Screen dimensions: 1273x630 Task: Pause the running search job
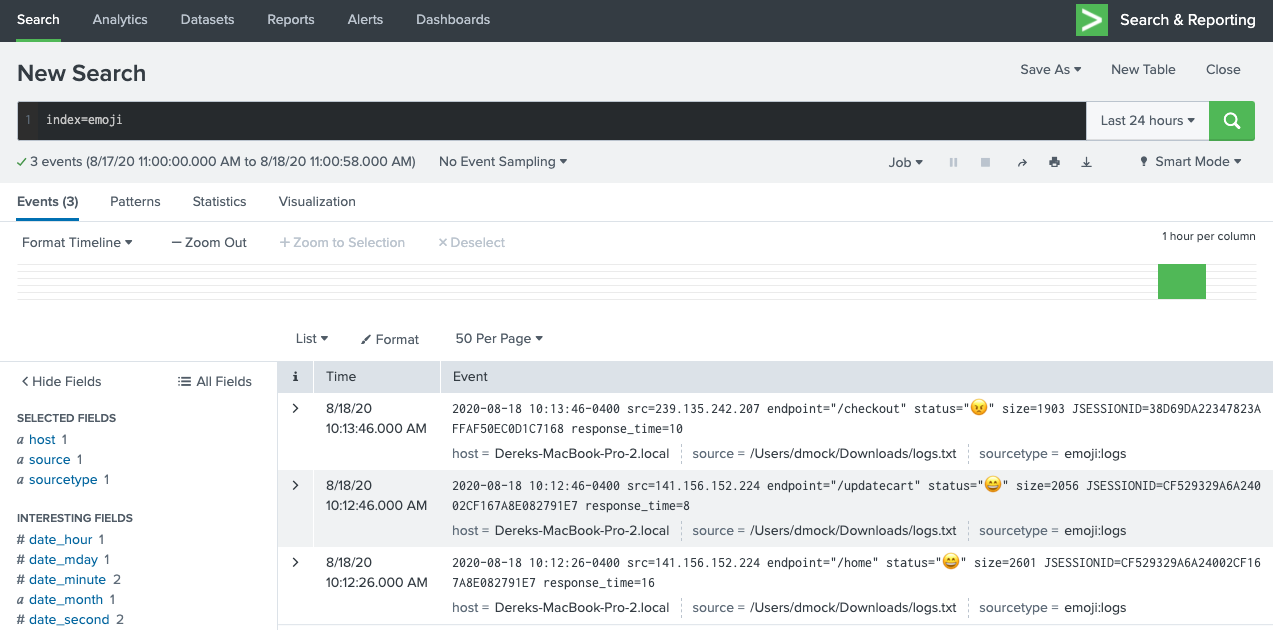pyautogui.click(x=953, y=162)
